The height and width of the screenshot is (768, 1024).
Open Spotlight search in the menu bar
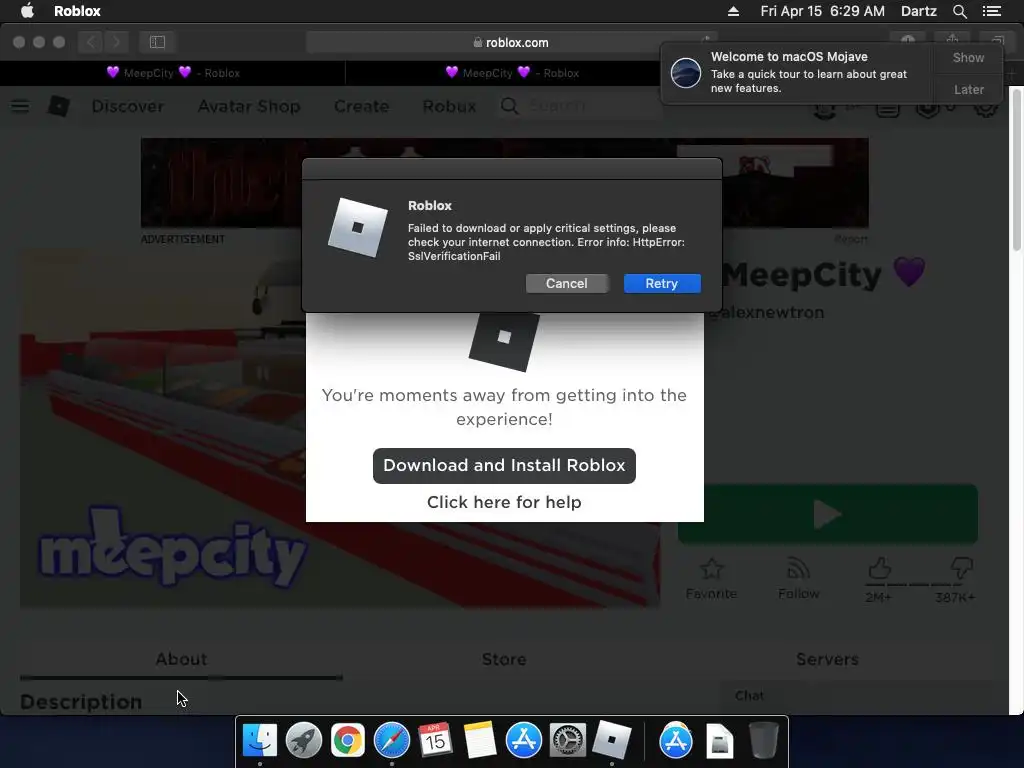click(x=959, y=11)
